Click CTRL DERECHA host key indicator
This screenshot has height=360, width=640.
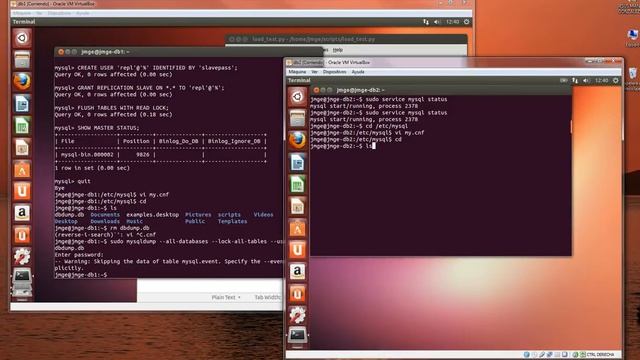pyautogui.click(x=600, y=355)
